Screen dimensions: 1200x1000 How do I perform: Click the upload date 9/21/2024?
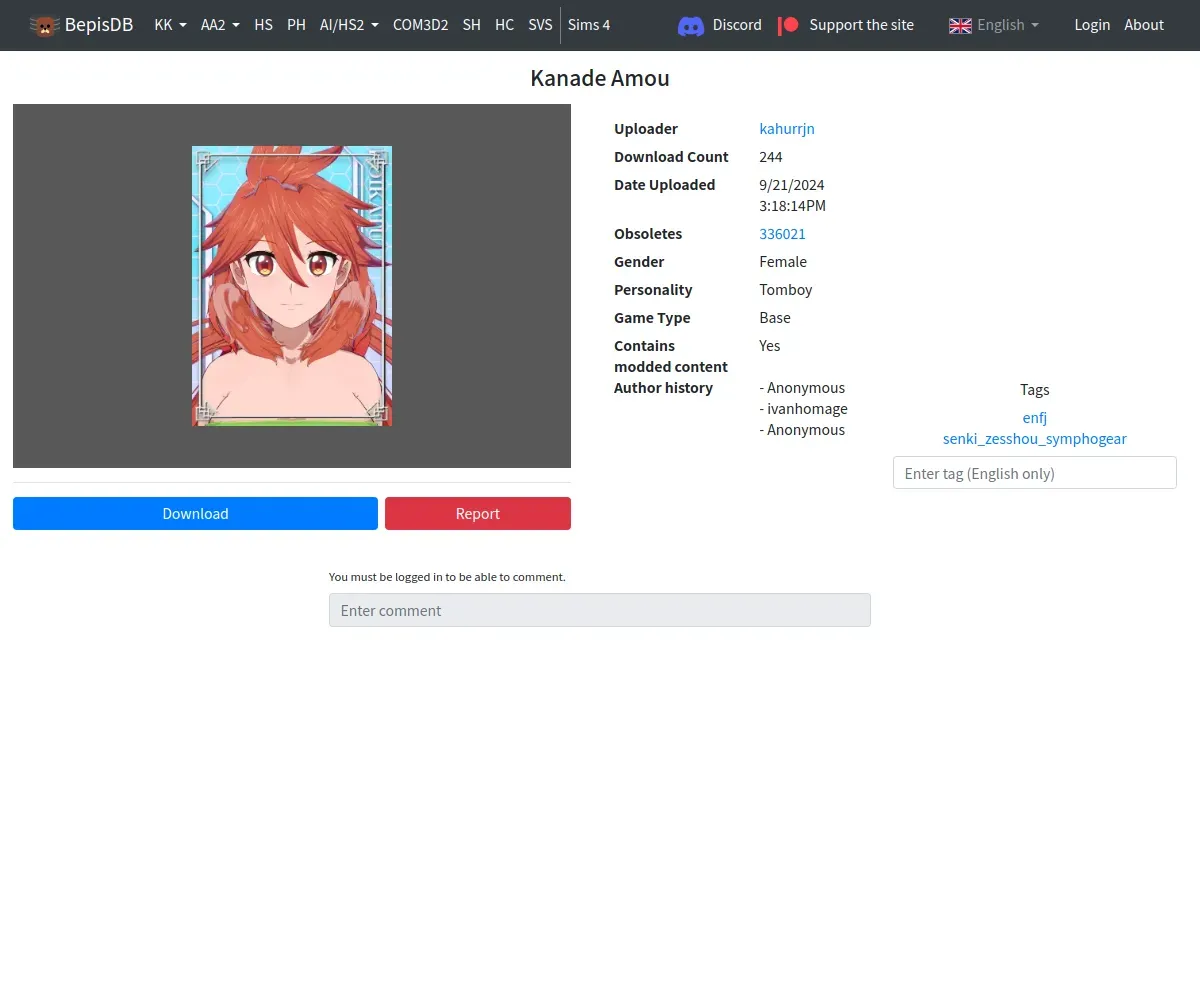pos(792,185)
